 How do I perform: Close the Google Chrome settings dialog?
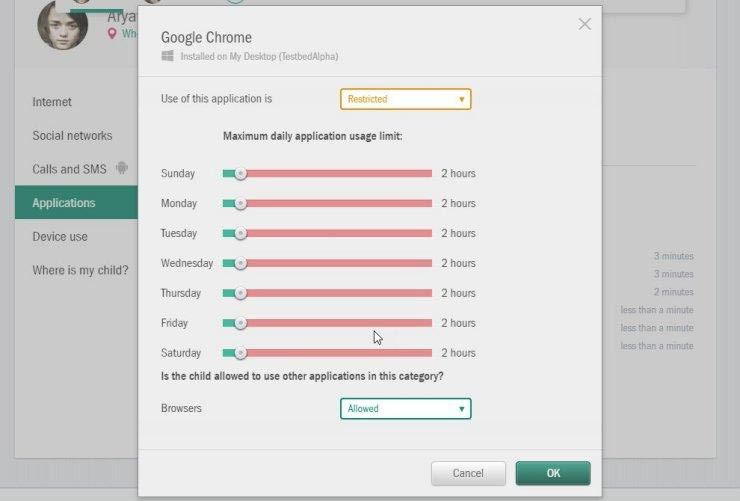point(584,24)
